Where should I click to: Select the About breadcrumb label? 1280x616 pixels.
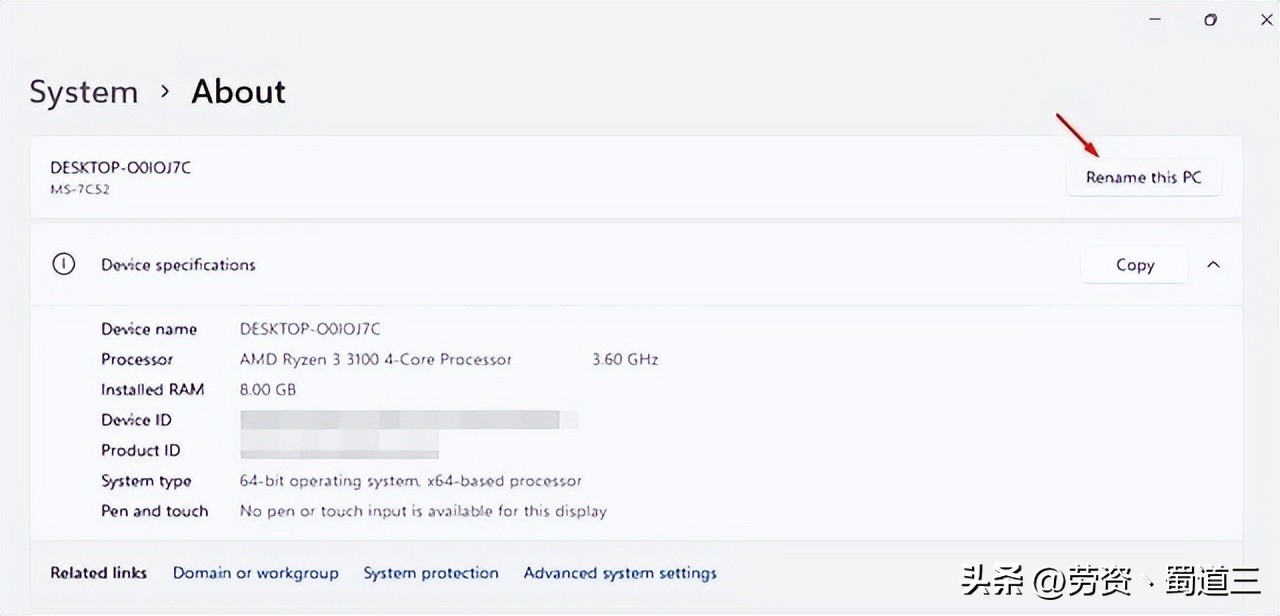pyautogui.click(x=238, y=91)
